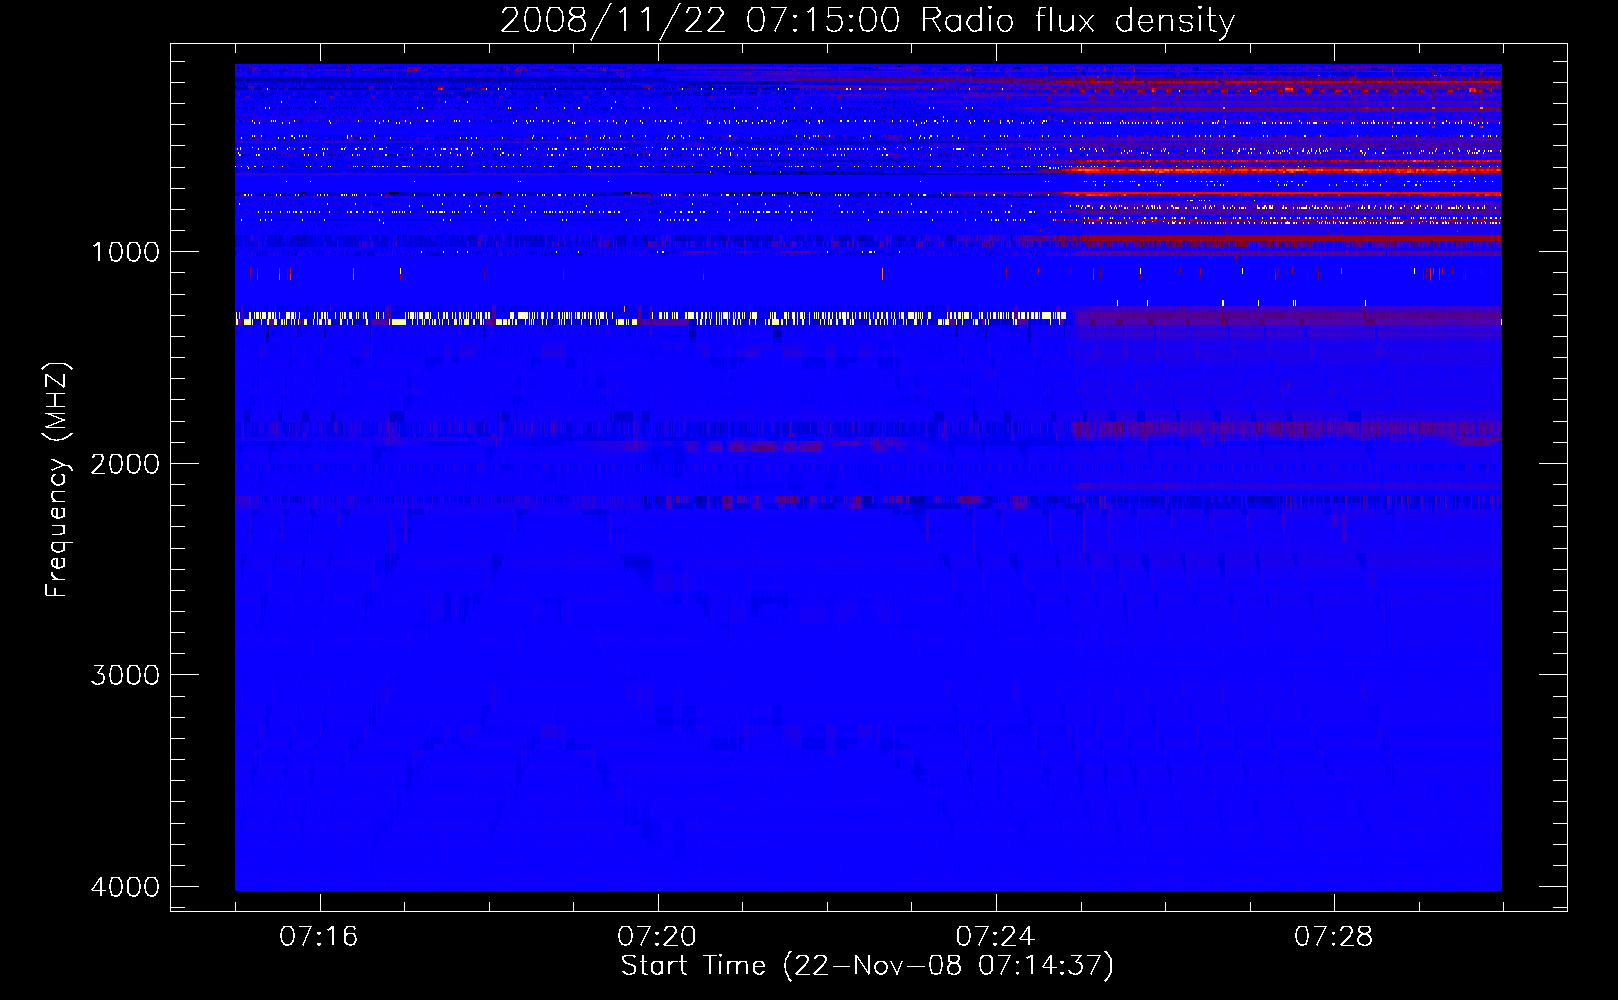
Task: Click the "Frequency (MHZ)" axis label
Action: coord(57,480)
